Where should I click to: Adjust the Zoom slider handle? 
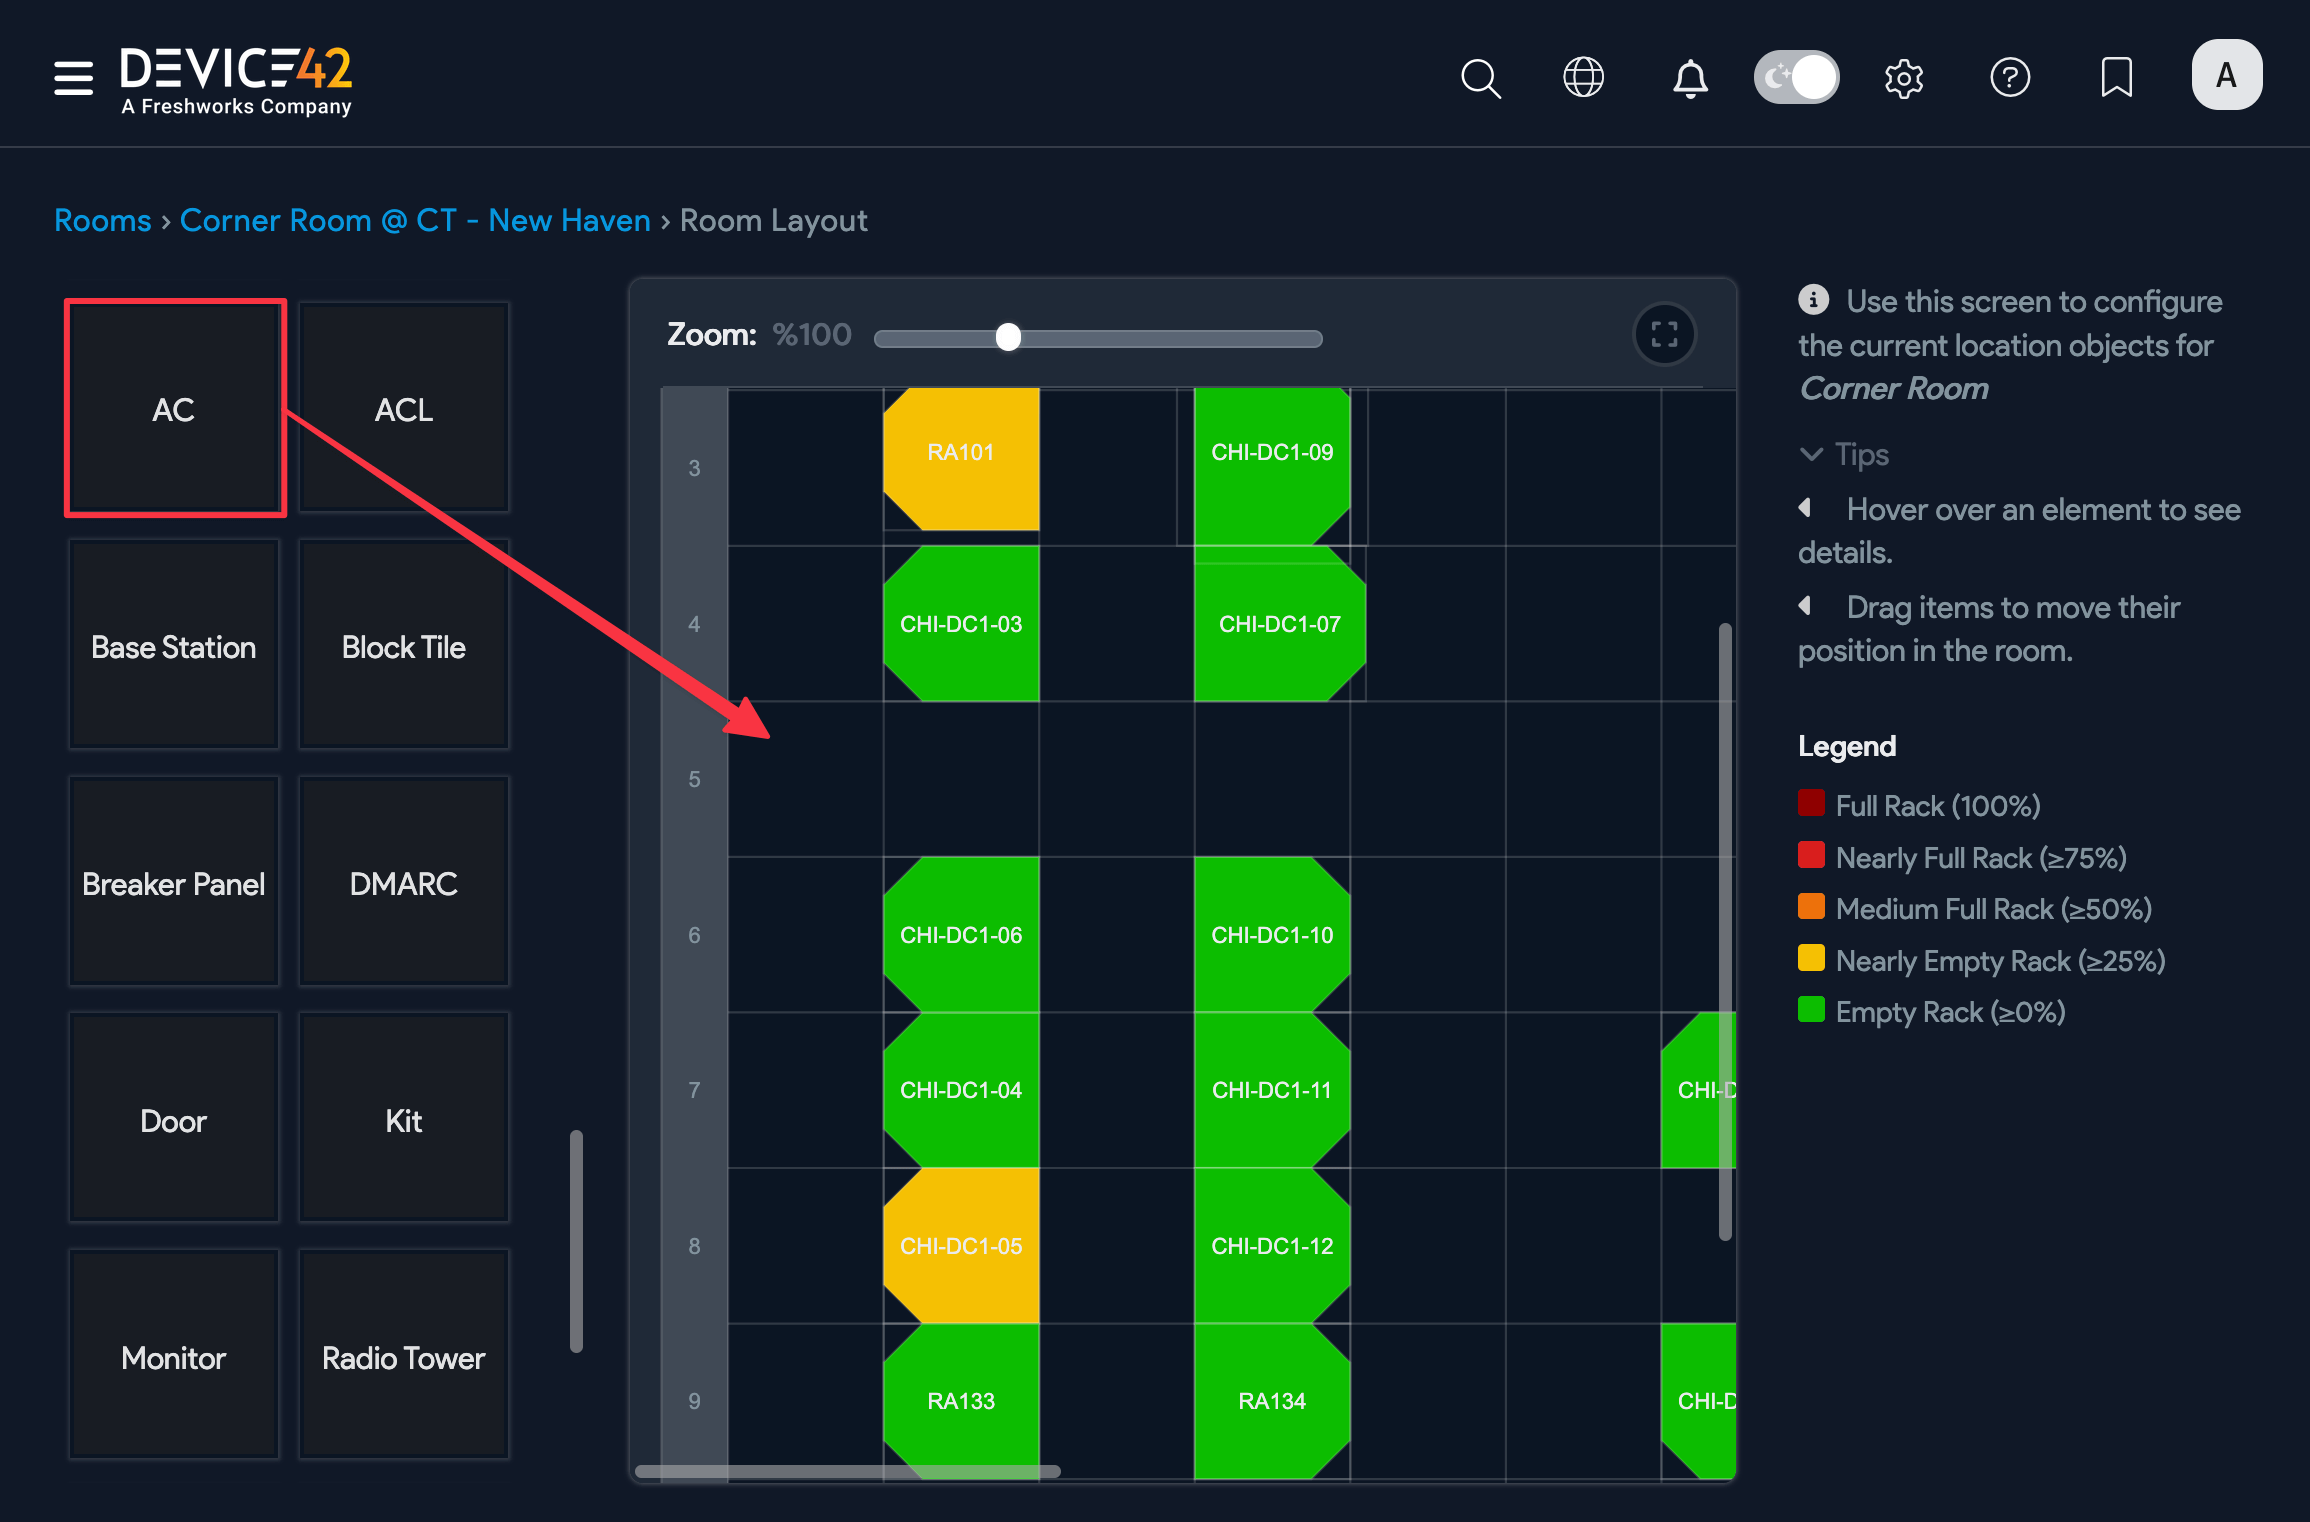pyautogui.click(x=1008, y=338)
